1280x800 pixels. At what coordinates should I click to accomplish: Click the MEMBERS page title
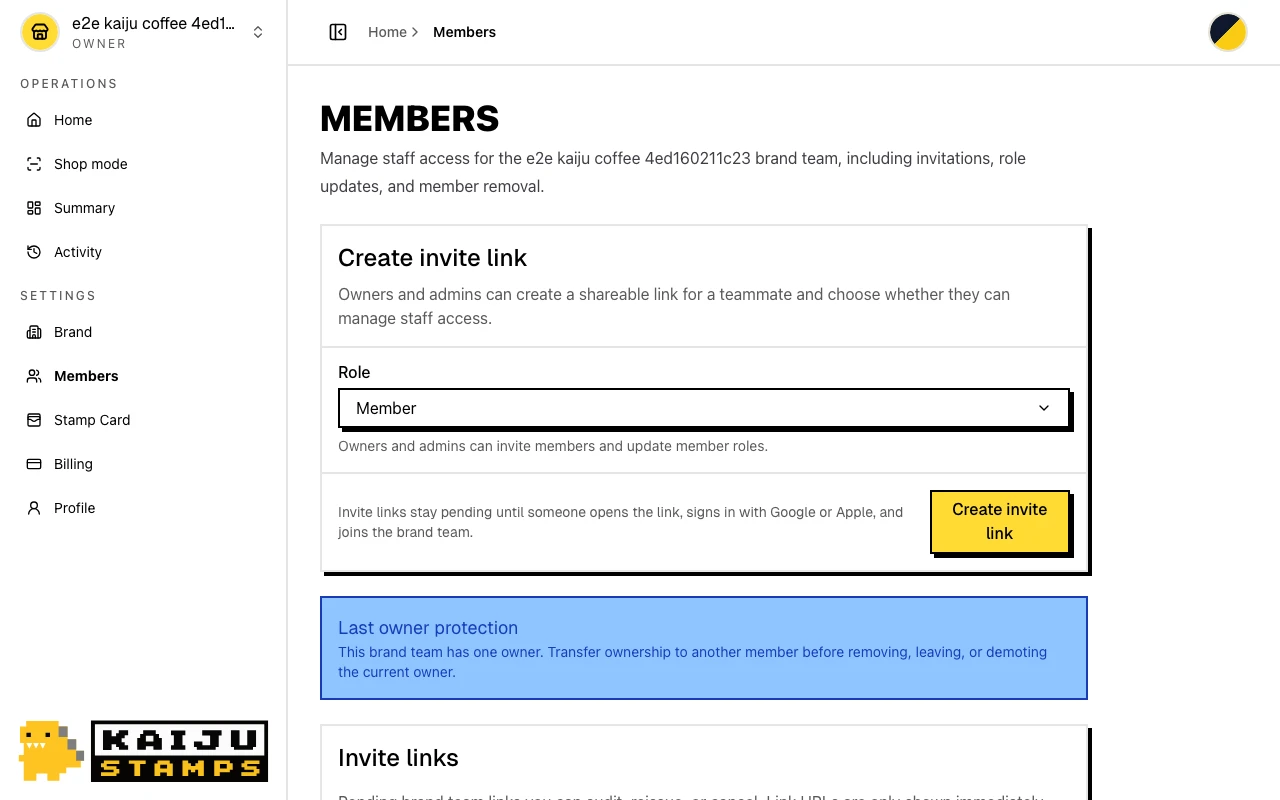[409, 119]
